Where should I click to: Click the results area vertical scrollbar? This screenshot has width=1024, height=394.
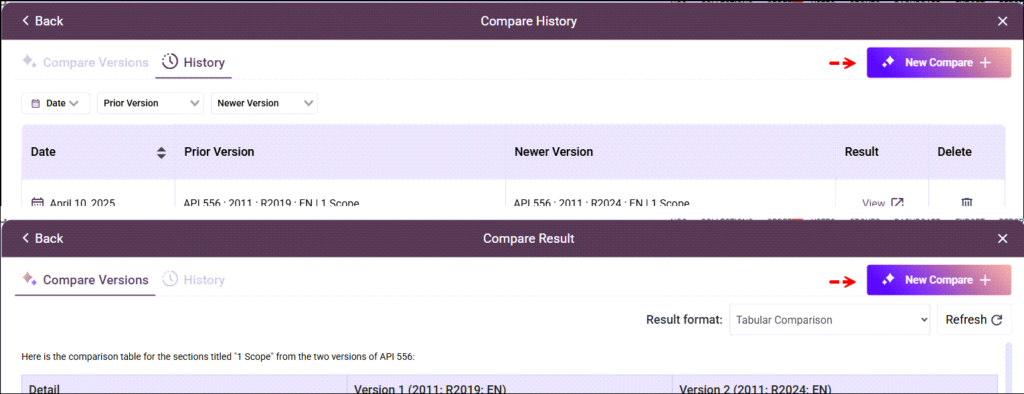tap(1008, 368)
